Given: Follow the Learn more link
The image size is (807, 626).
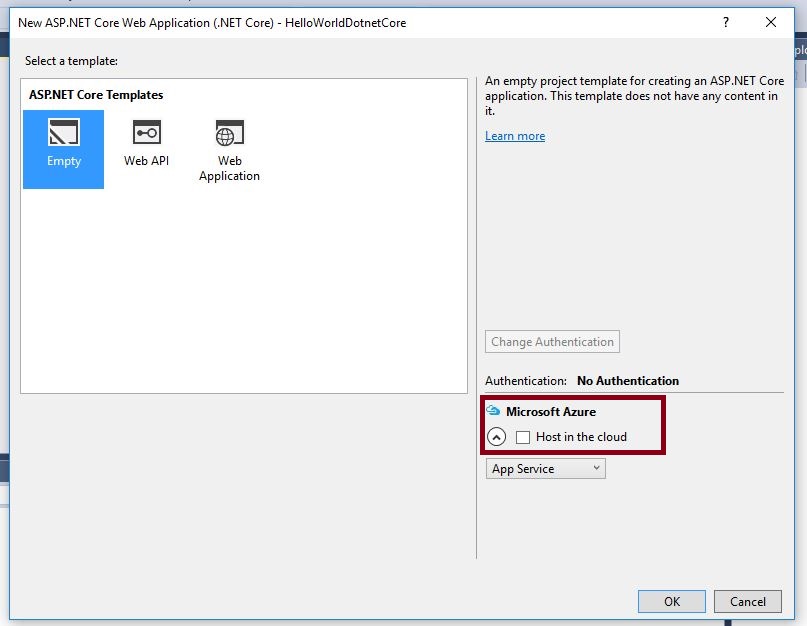Looking at the screenshot, I should point(515,136).
